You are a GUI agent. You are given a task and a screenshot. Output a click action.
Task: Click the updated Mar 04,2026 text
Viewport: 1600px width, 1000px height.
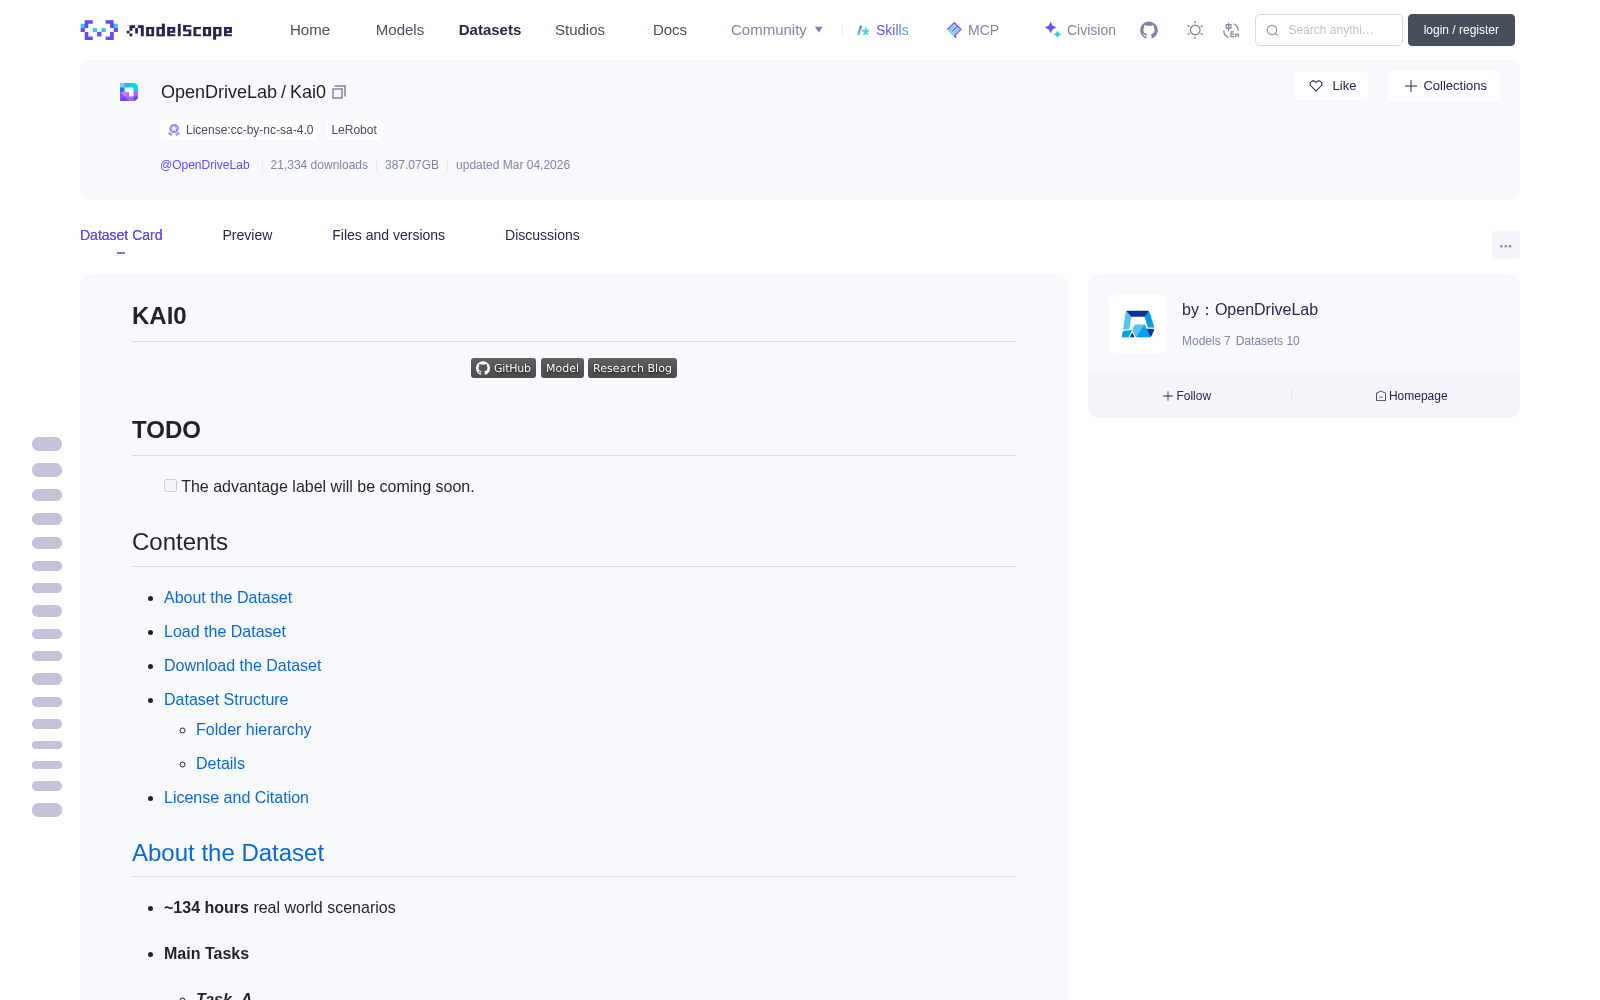[513, 165]
